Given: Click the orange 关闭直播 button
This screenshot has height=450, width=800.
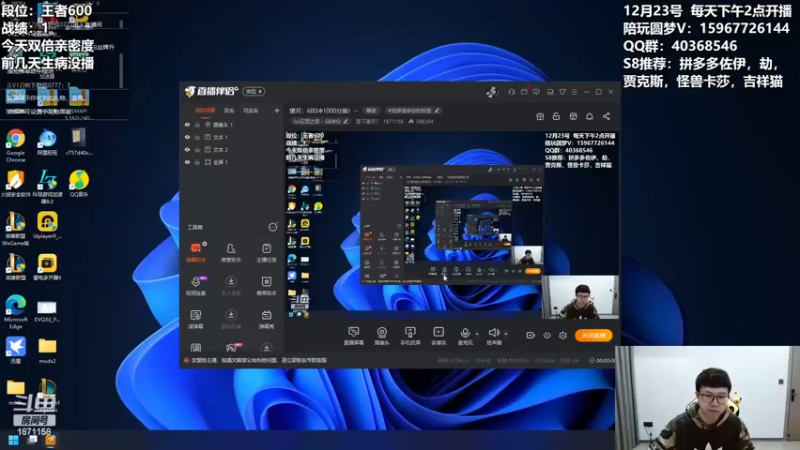Looking at the screenshot, I should pyautogui.click(x=593, y=335).
